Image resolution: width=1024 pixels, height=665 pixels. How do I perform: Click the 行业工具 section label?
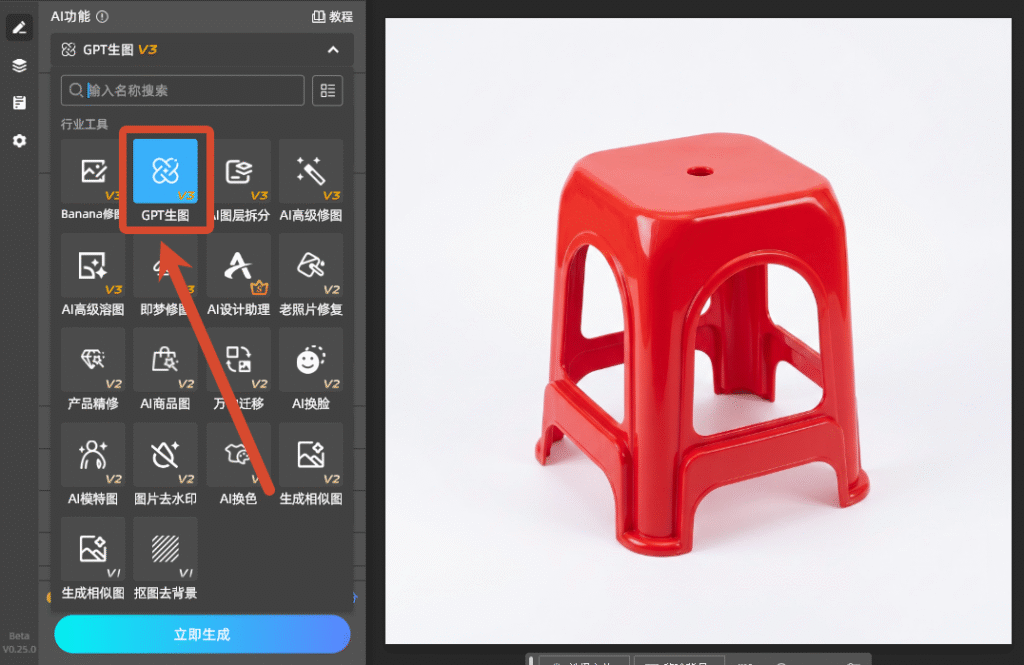coord(84,124)
